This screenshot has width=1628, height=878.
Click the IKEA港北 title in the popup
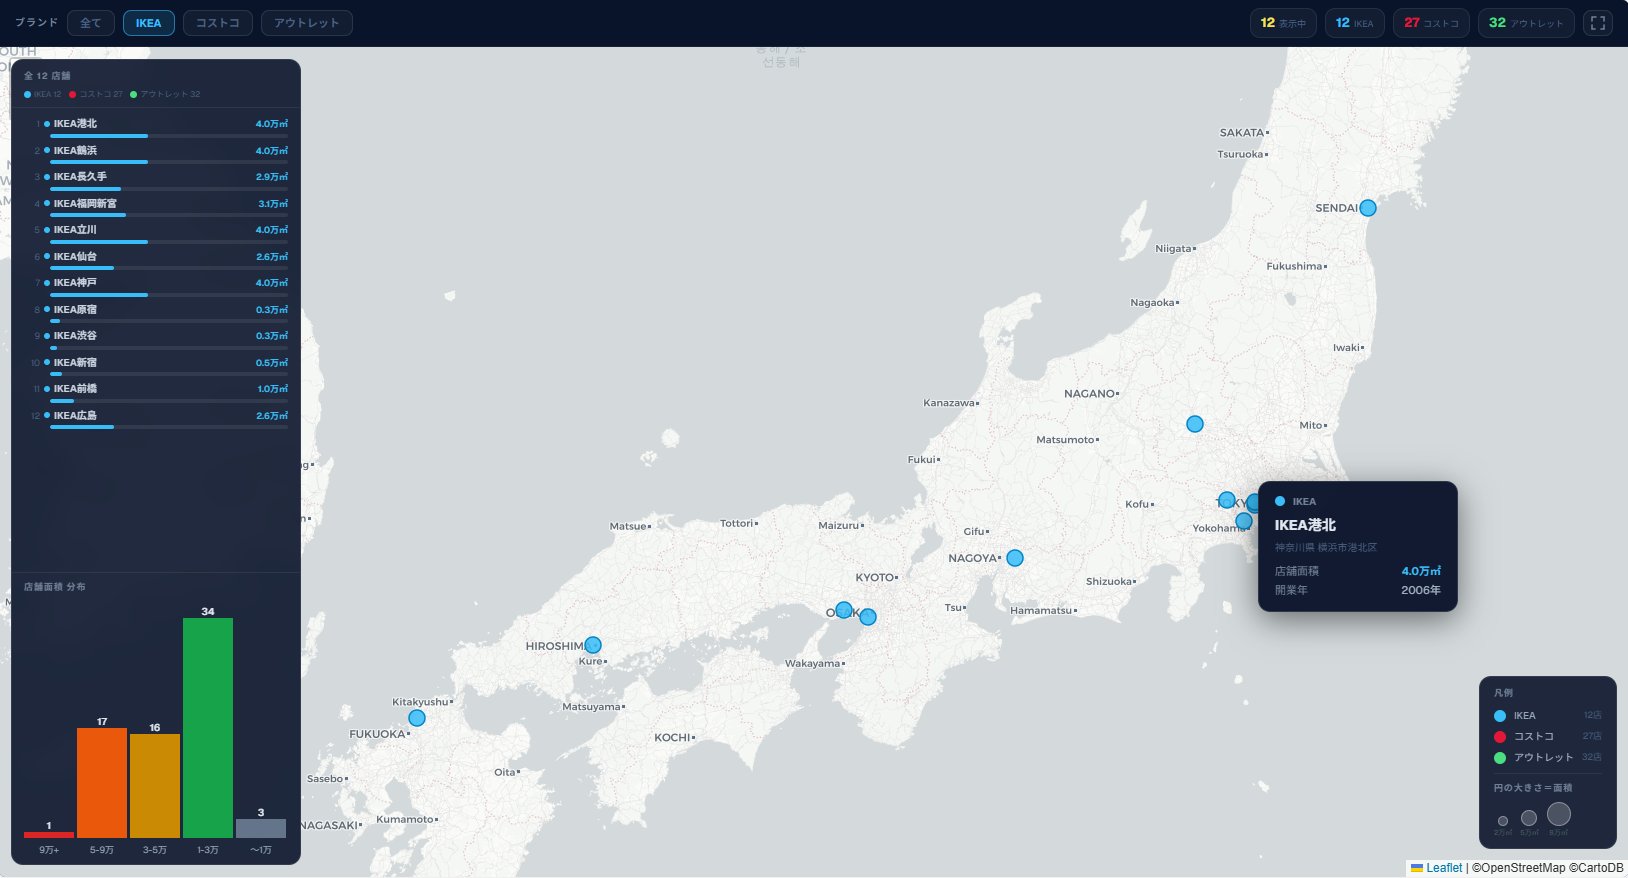click(1305, 525)
